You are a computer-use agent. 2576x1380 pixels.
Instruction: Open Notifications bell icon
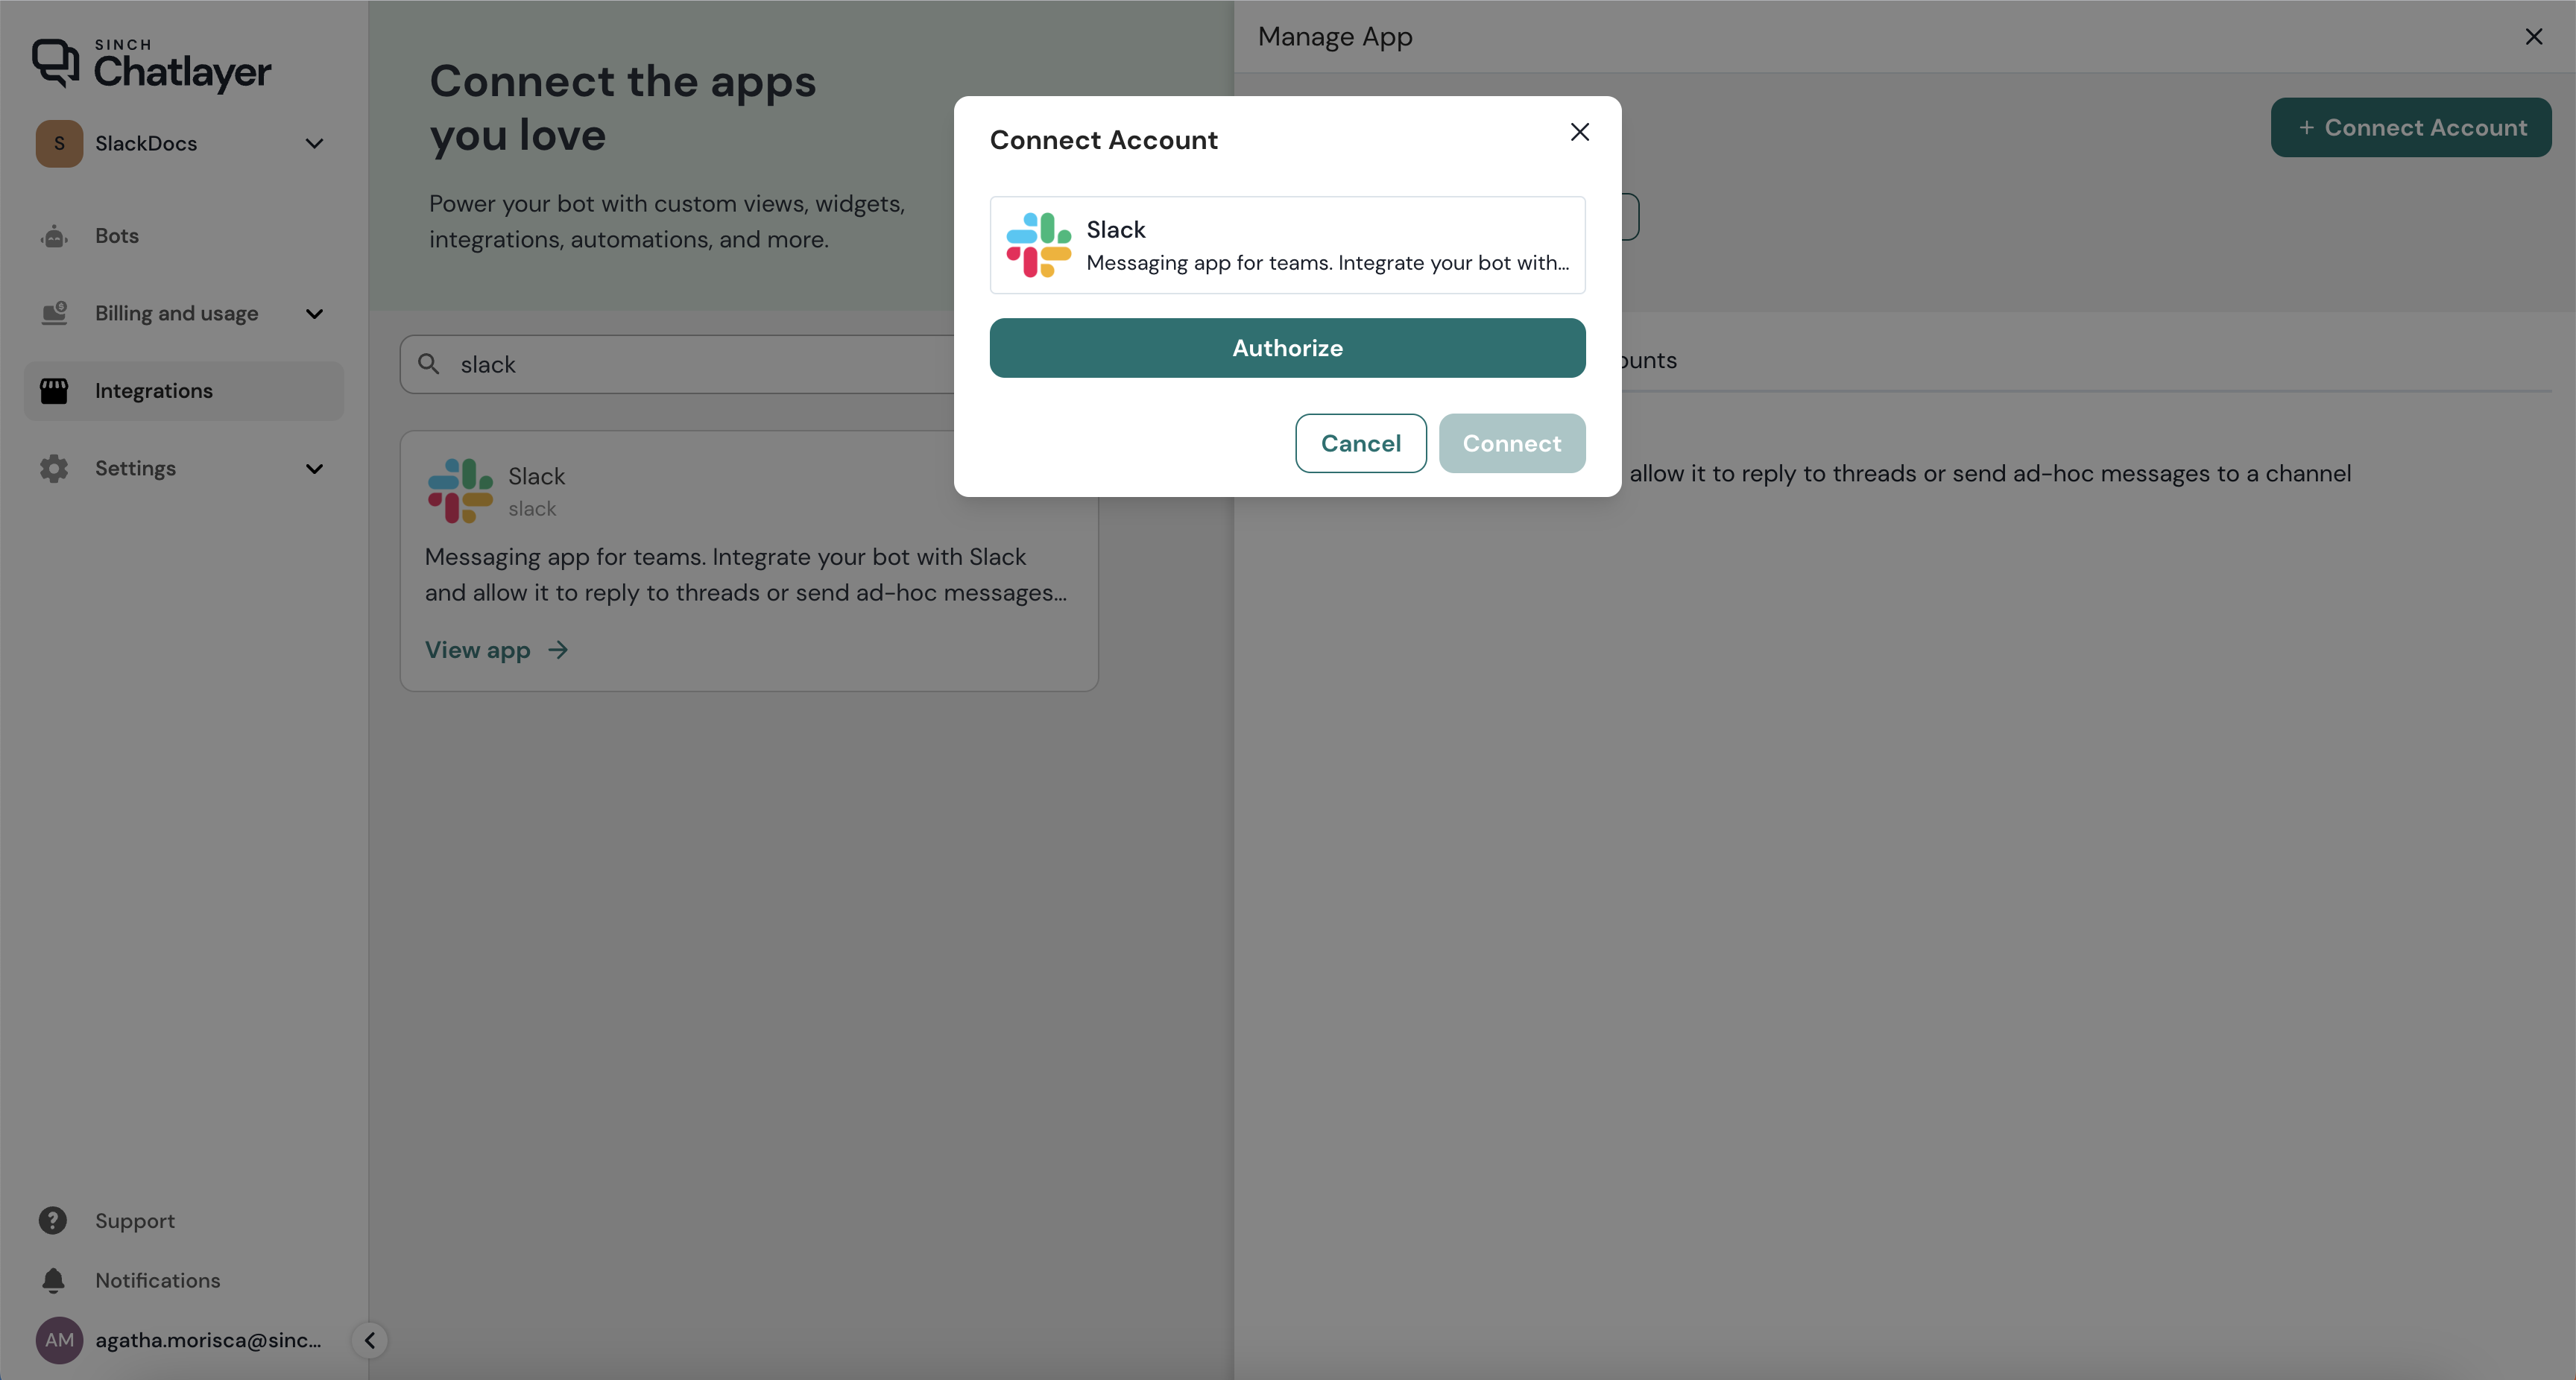point(53,1280)
